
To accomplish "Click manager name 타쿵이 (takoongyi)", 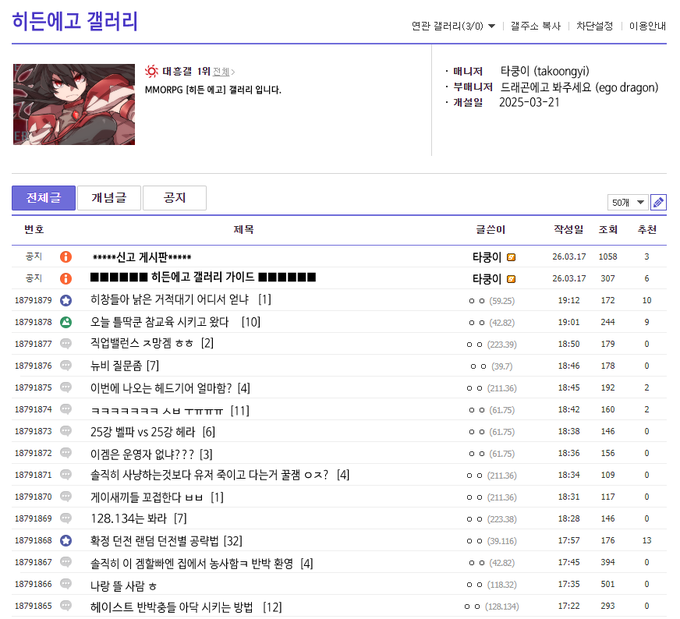I will pos(545,71).
